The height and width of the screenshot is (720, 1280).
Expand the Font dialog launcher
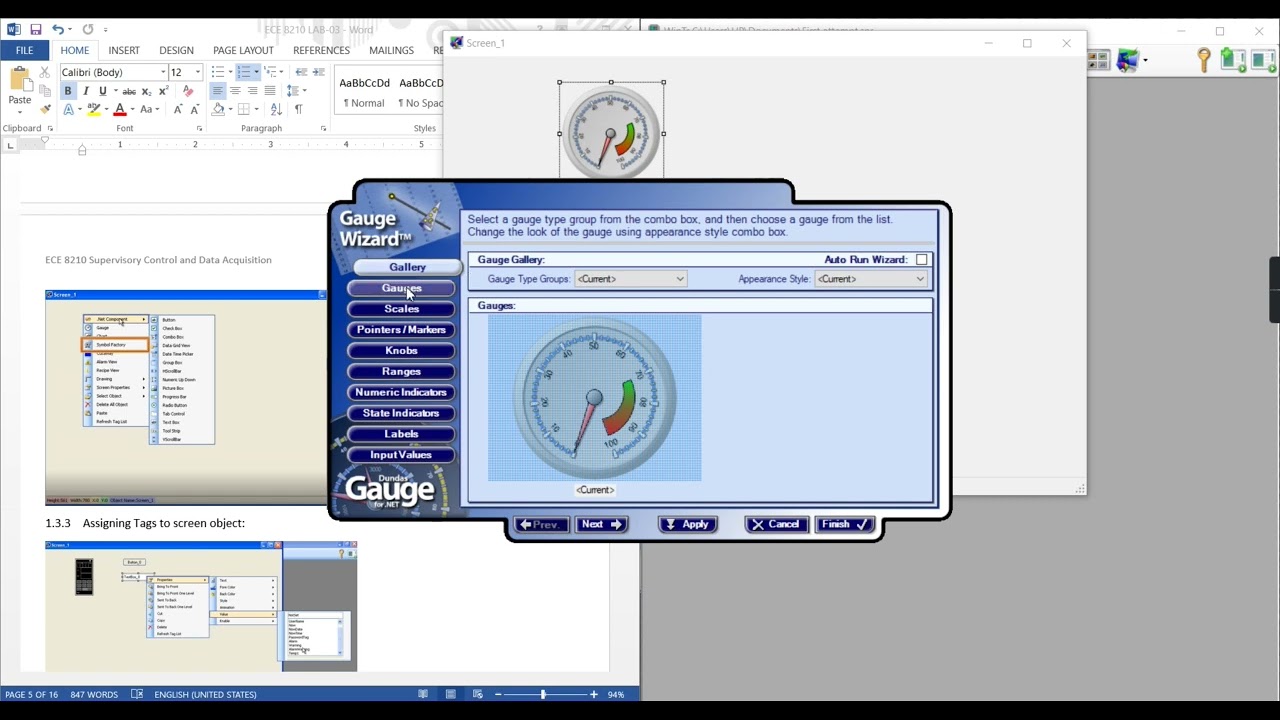(x=199, y=129)
